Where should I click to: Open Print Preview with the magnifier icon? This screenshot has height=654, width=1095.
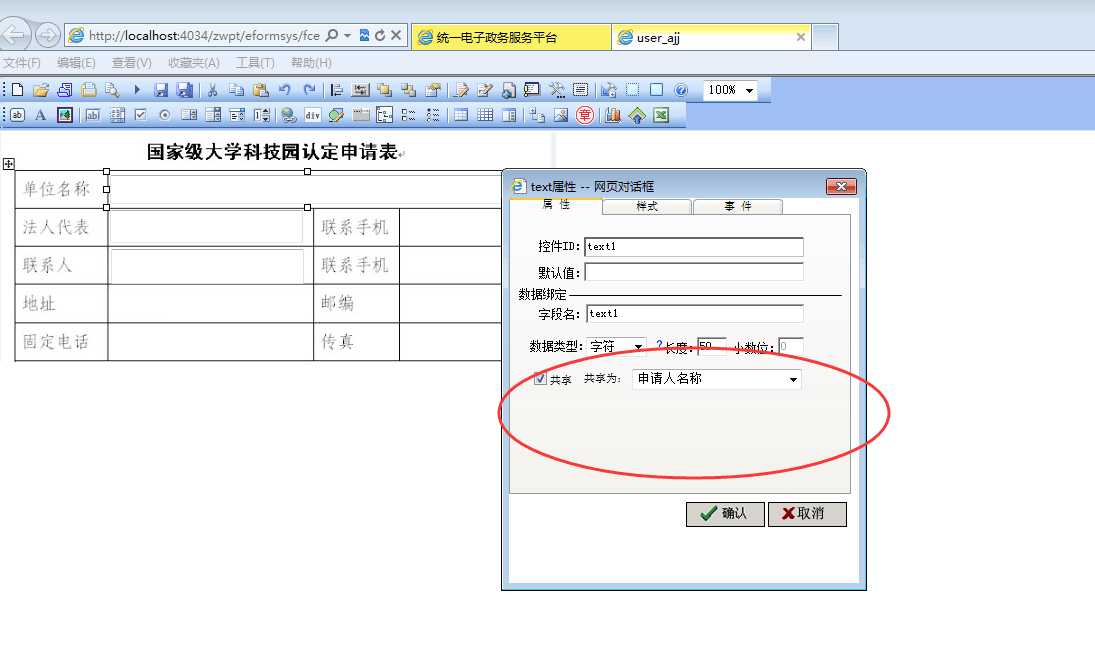pos(112,89)
